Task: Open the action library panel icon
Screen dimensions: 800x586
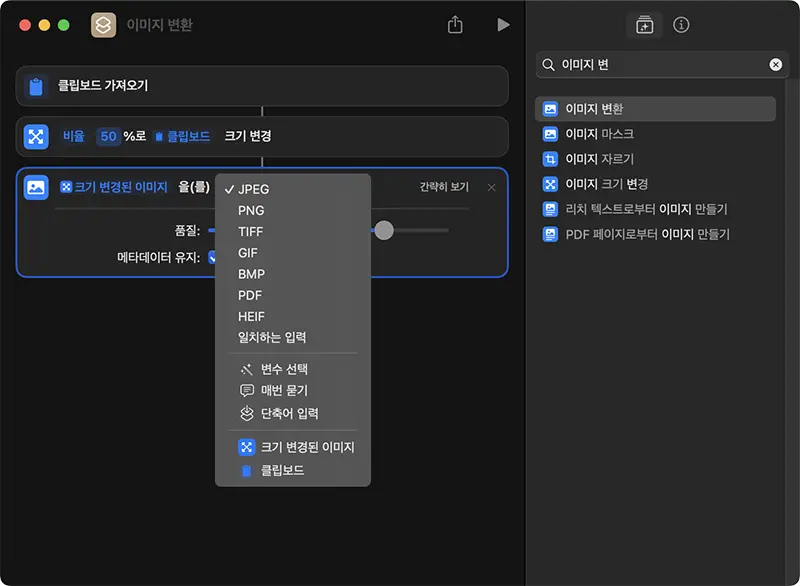Action: 644,27
